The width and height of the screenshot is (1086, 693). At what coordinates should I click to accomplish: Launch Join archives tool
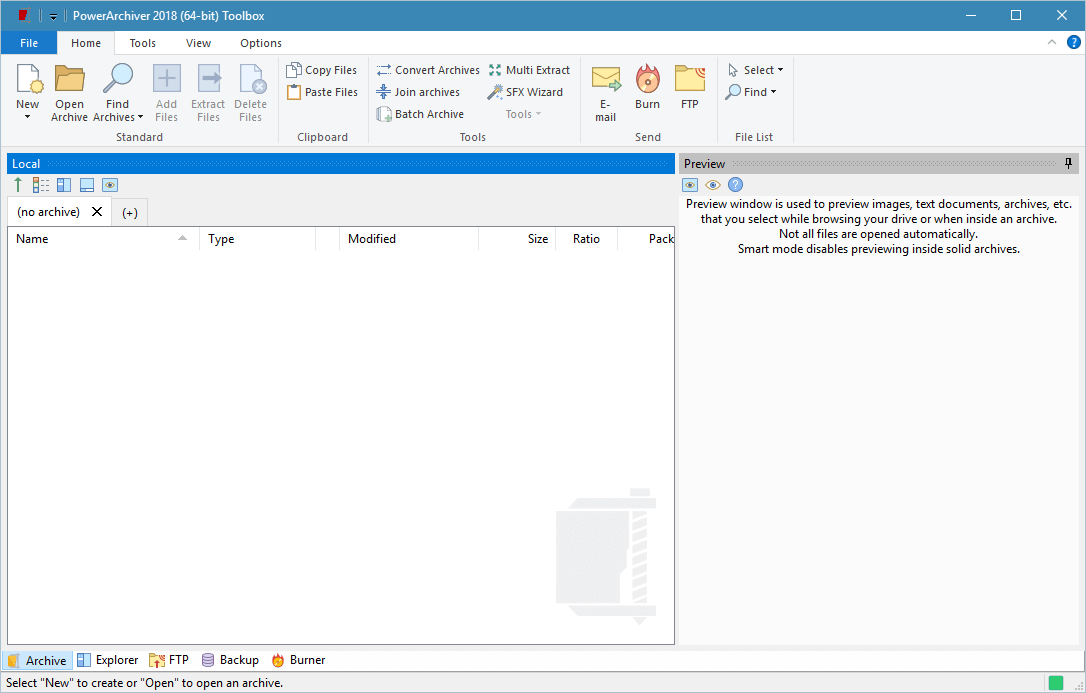(418, 92)
